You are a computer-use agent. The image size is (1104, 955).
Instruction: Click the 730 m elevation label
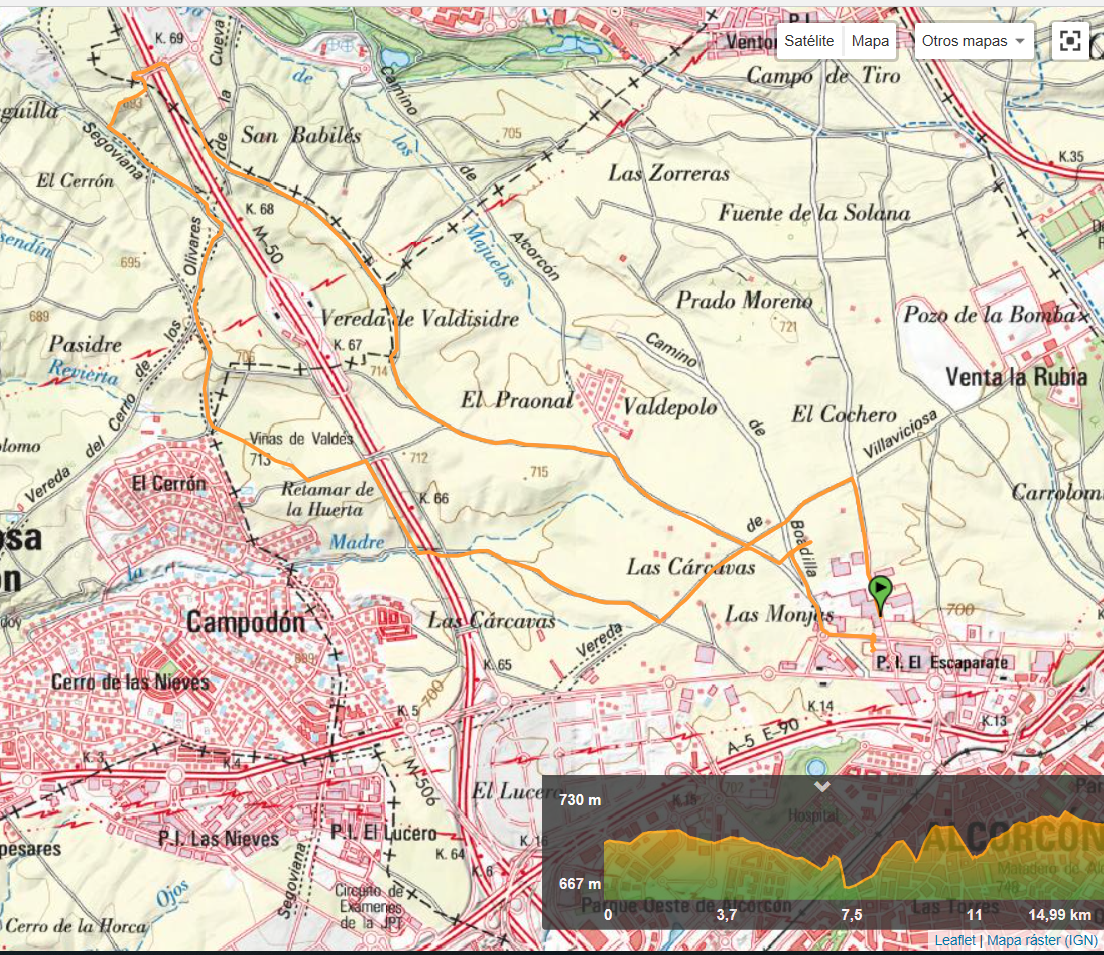click(x=579, y=799)
